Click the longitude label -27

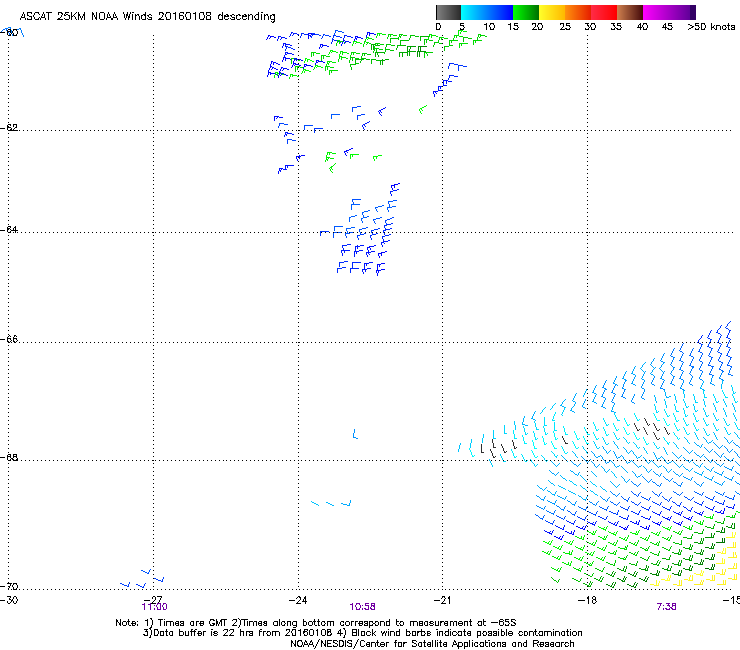coord(153,599)
